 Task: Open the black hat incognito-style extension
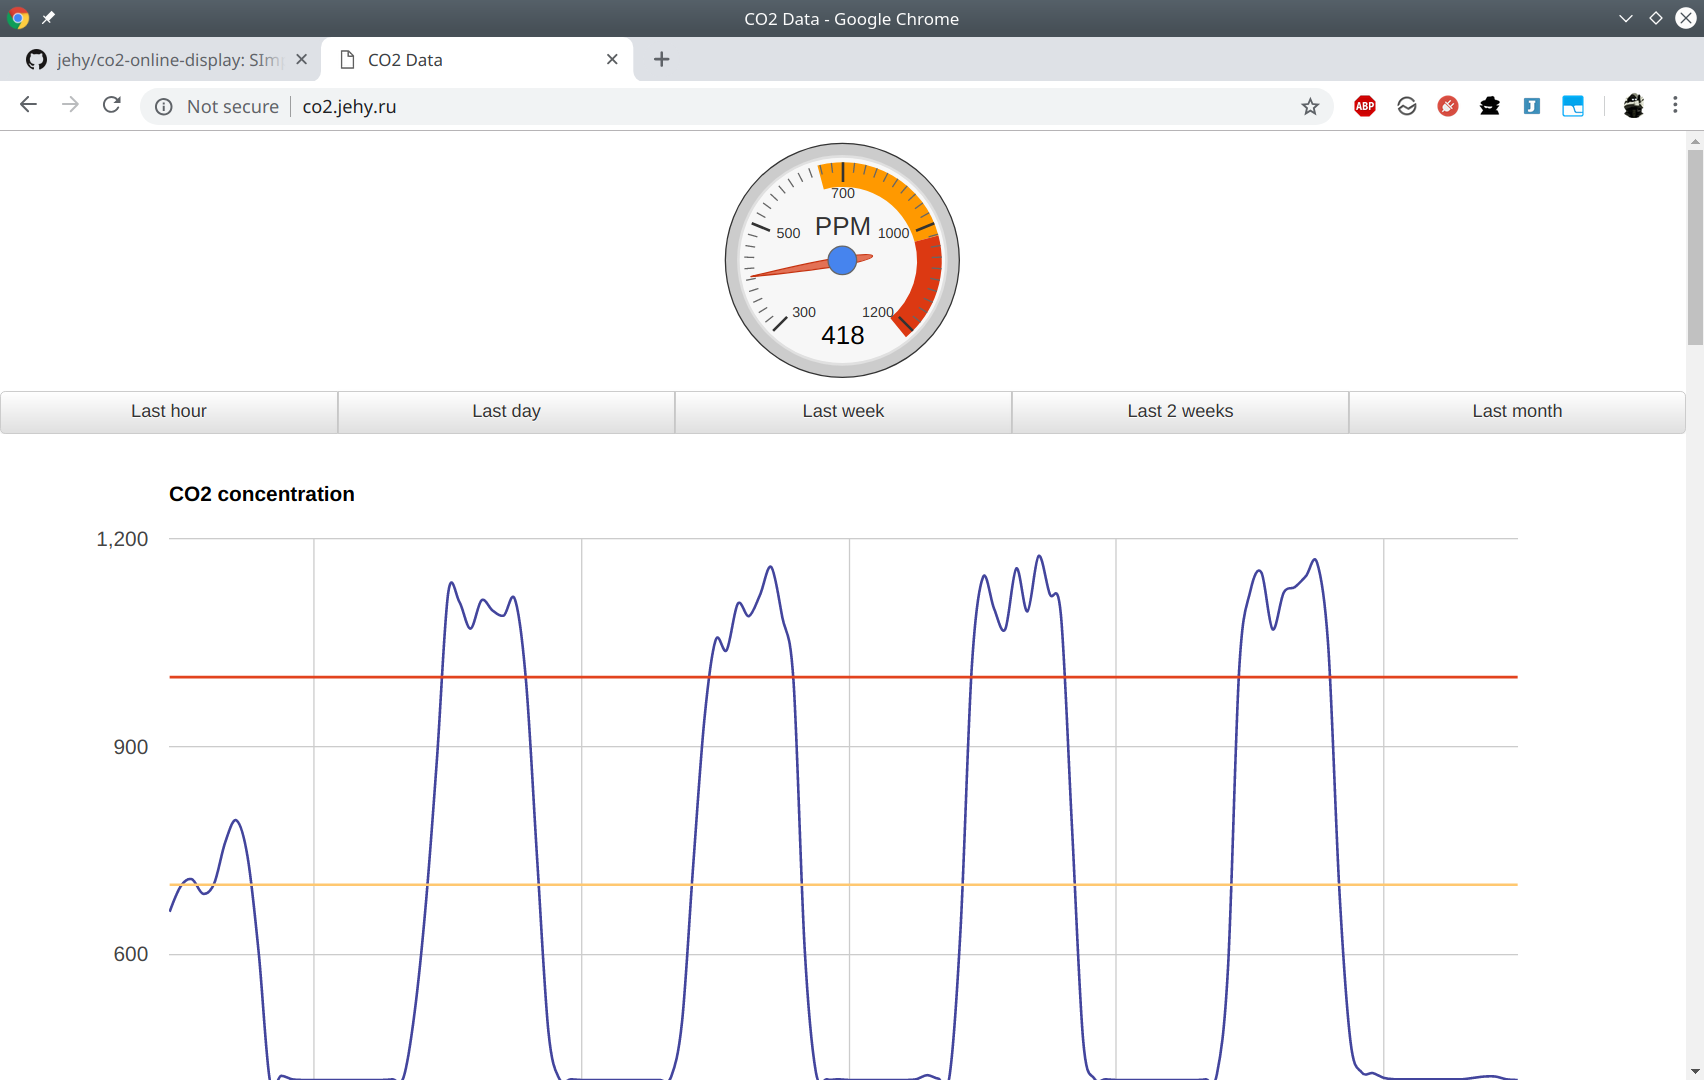pyautogui.click(x=1490, y=106)
